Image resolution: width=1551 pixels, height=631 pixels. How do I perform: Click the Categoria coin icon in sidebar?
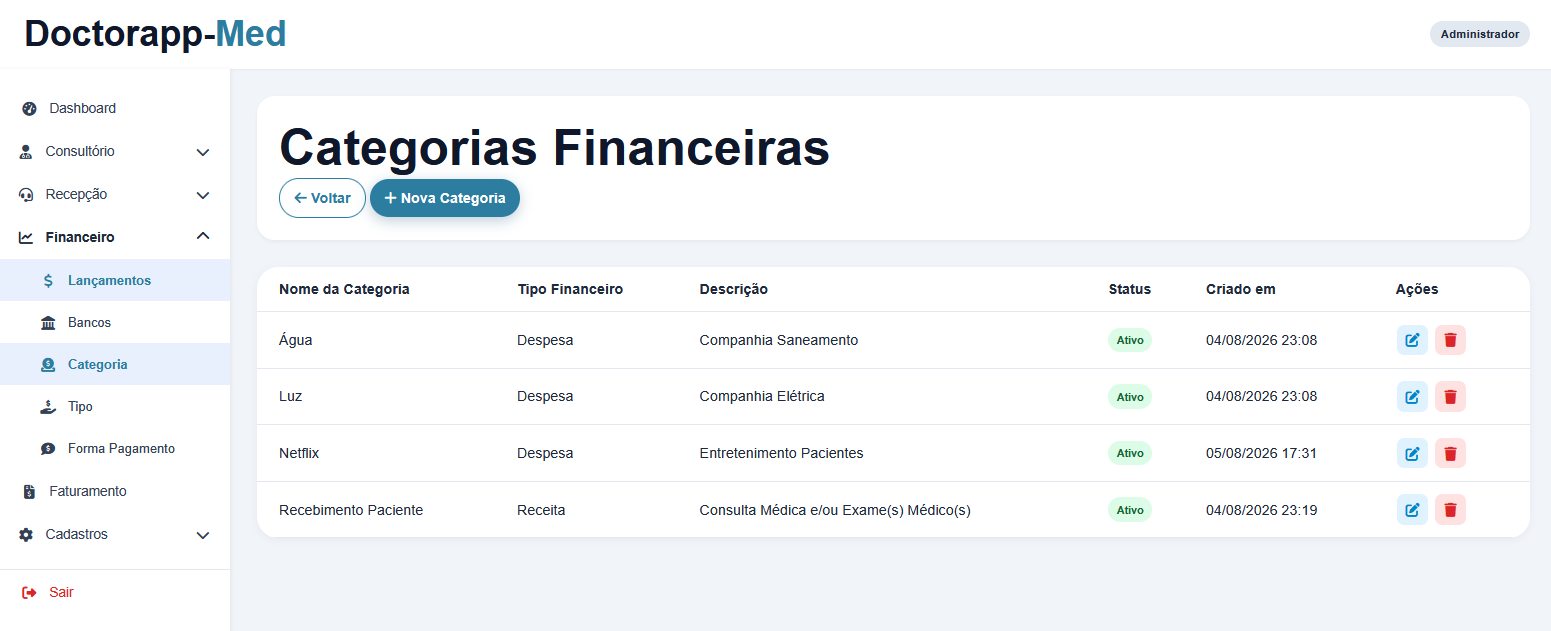click(x=48, y=365)
